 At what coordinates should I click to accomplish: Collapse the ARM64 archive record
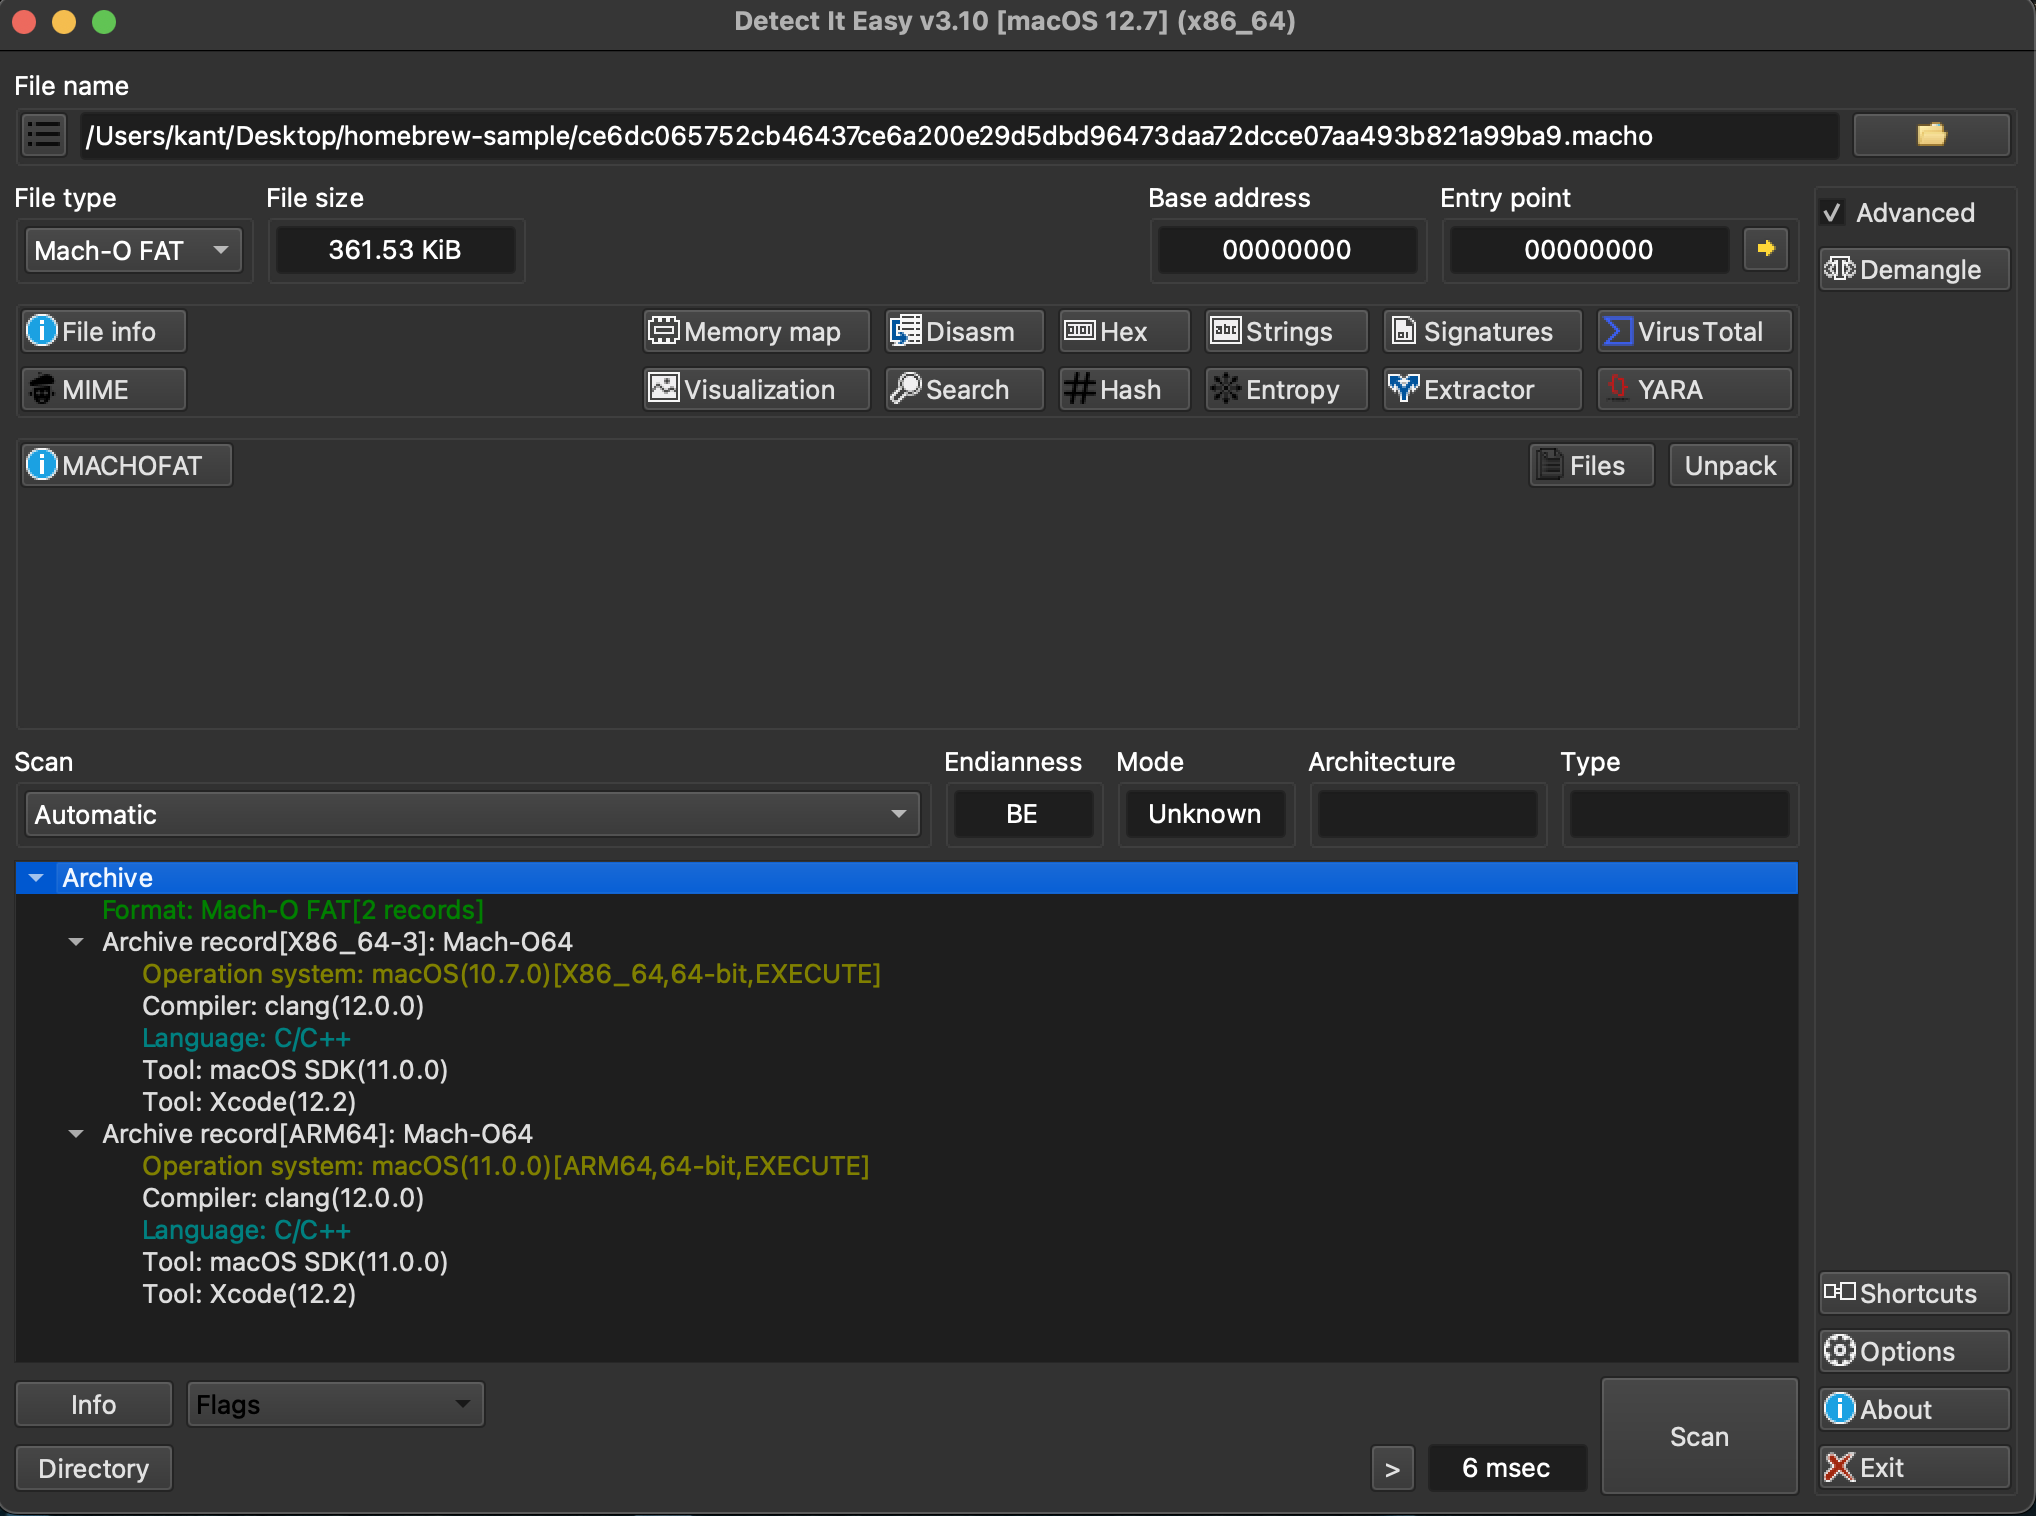pyautogui.click(x=76, y=1134)
